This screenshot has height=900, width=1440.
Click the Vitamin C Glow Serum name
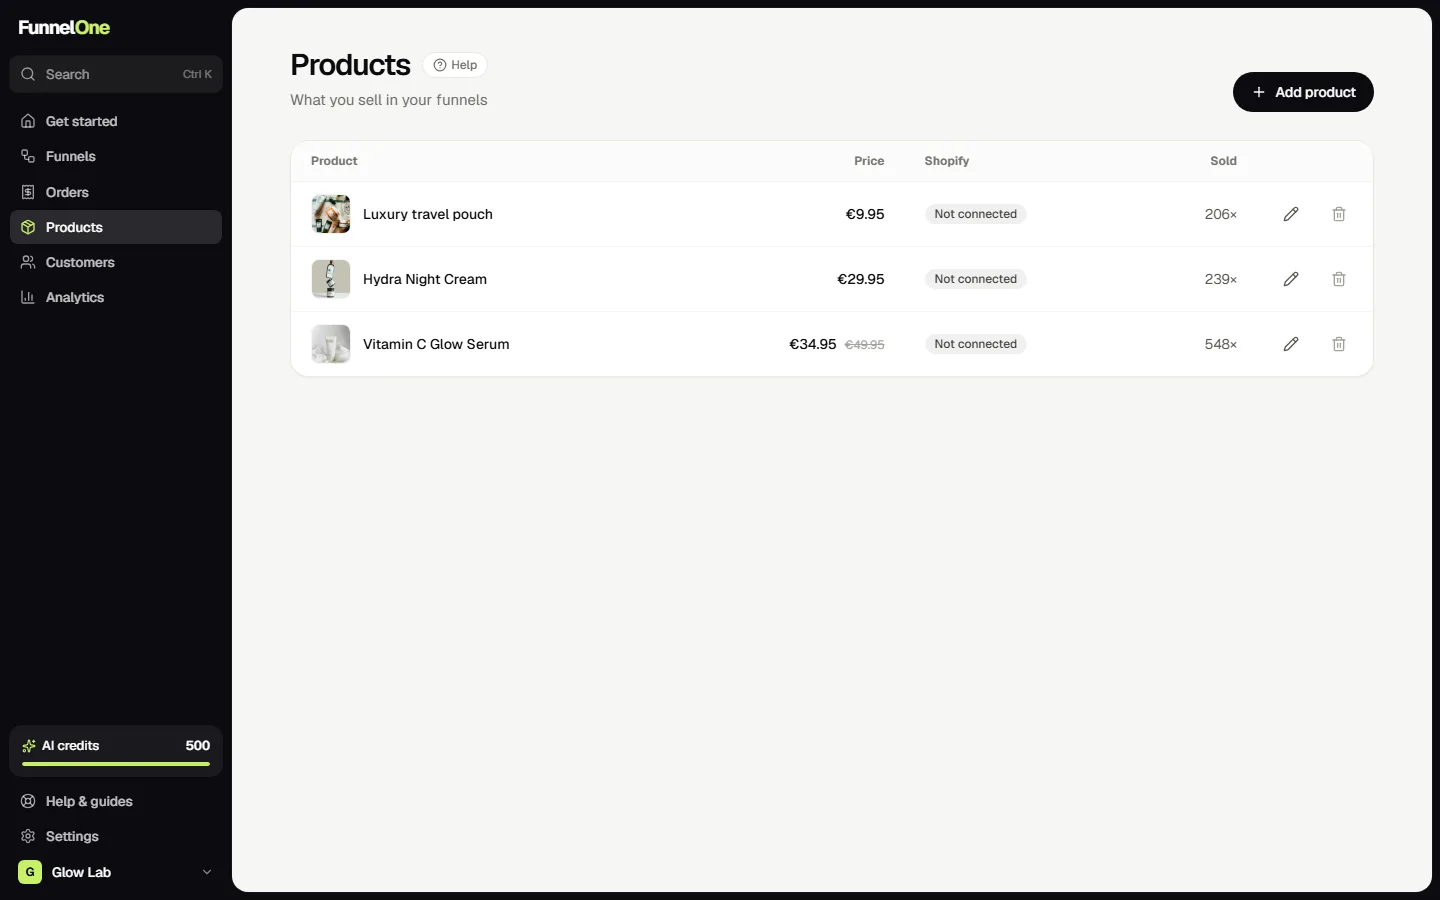pos(436,344)
